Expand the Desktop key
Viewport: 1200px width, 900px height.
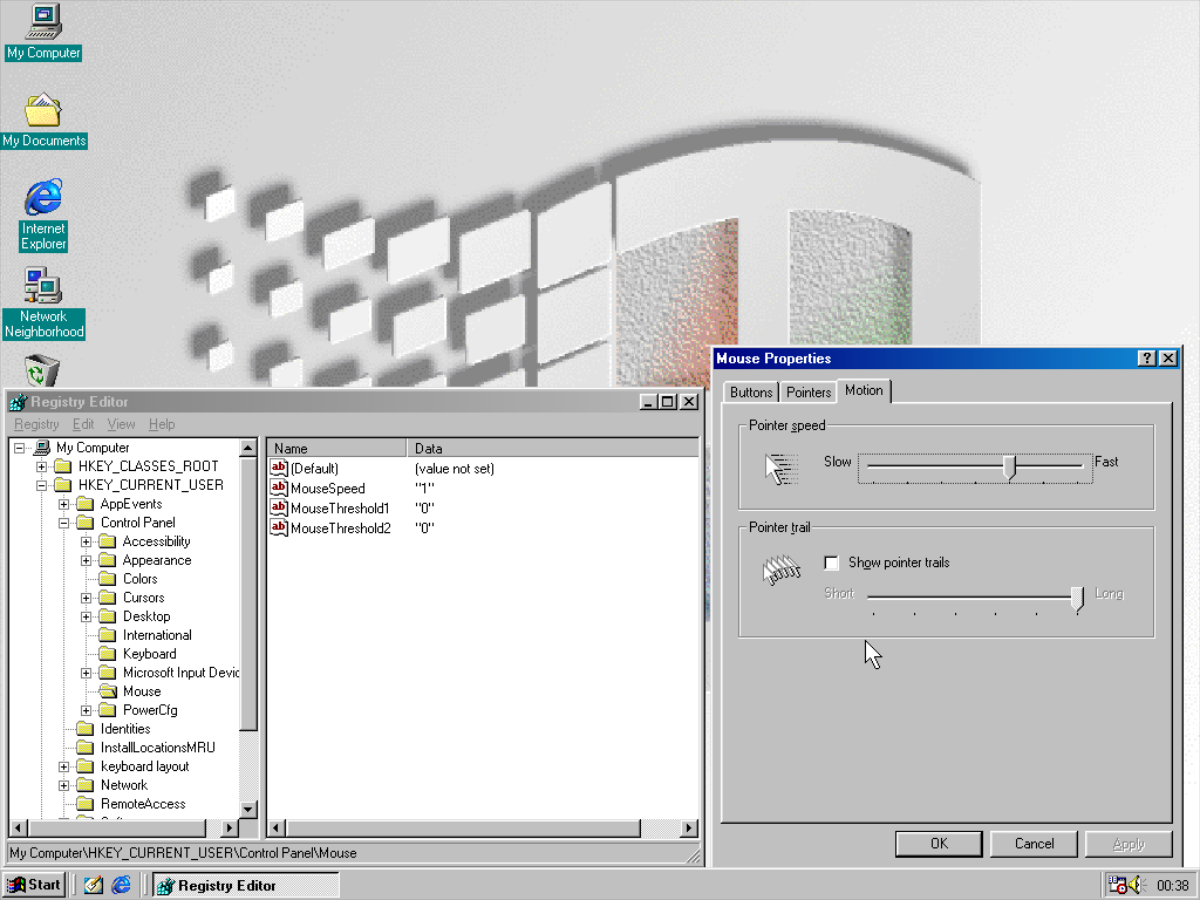tap(86, 616)
